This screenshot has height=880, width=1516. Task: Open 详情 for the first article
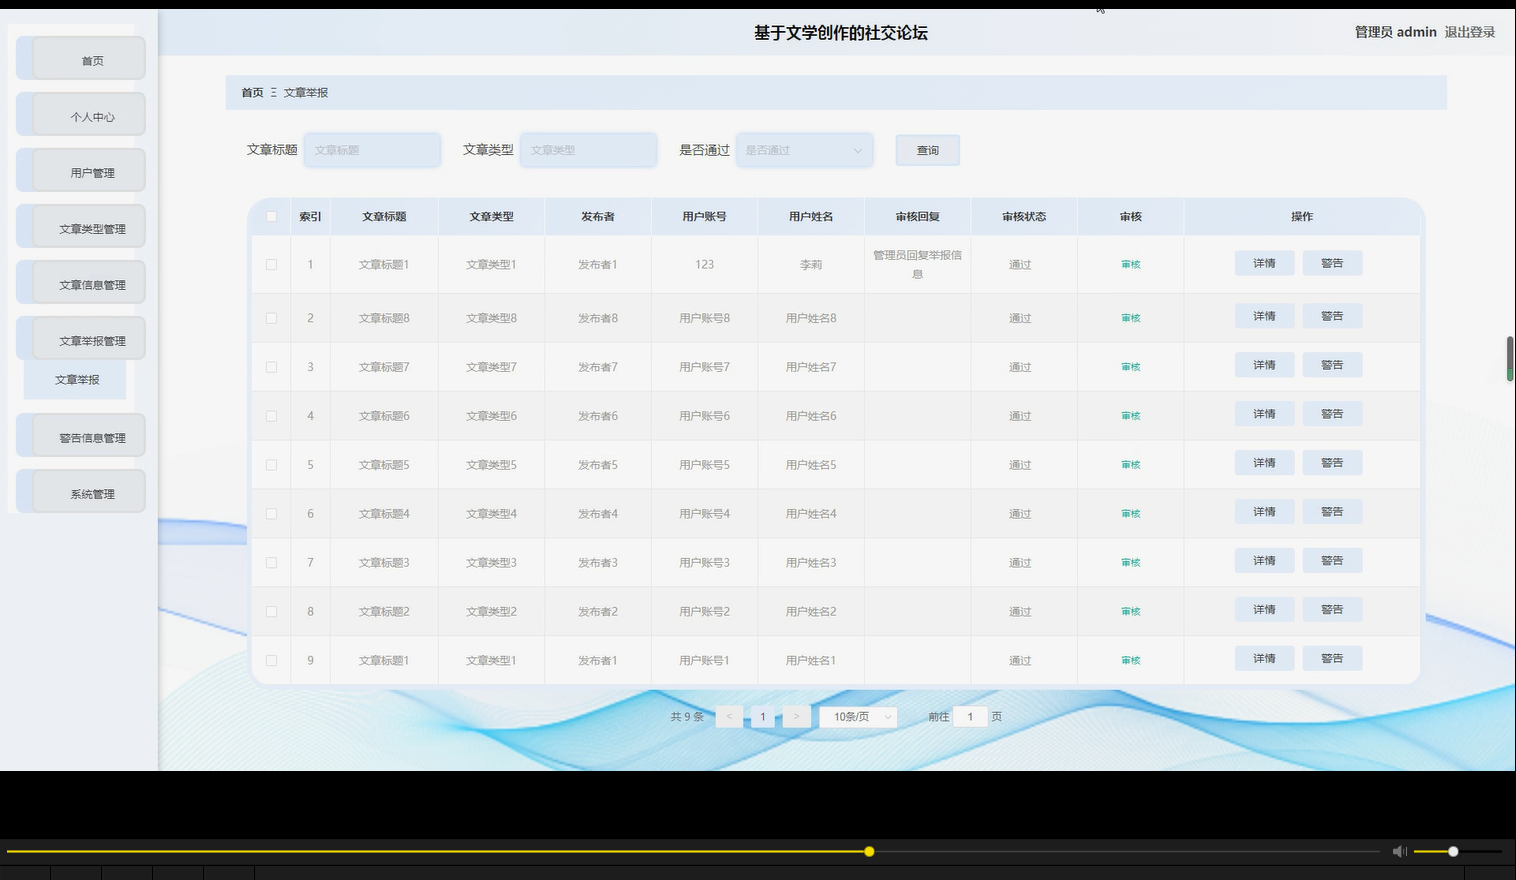pos(1263,262)
